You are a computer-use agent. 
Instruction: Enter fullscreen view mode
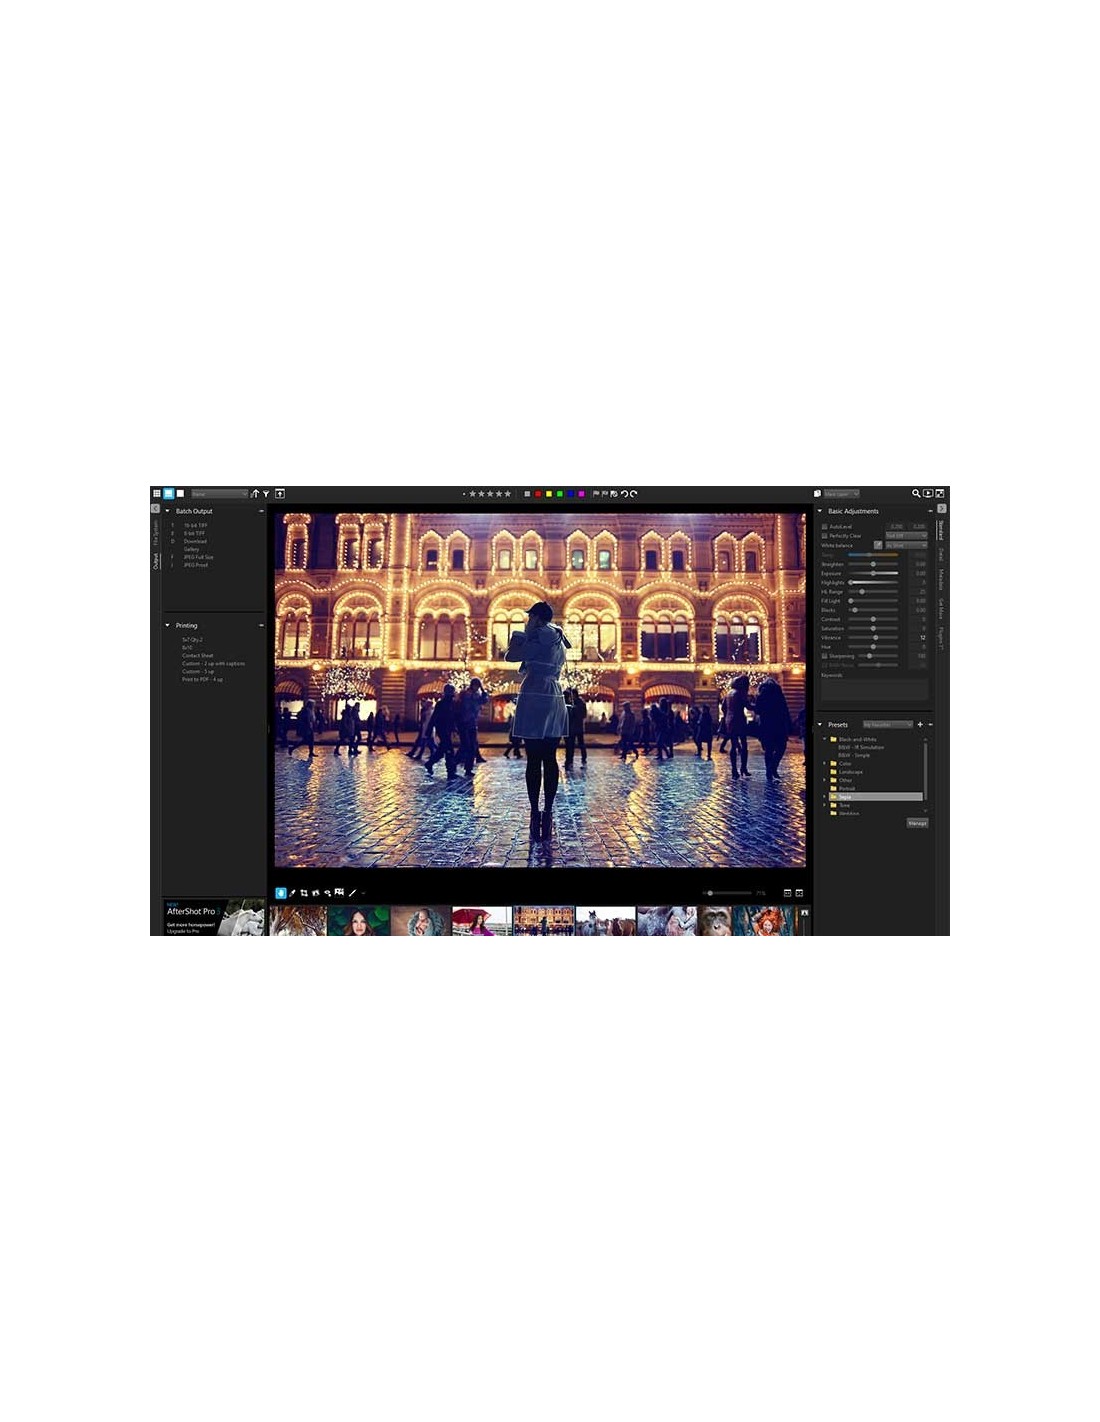[x=940, y=493]
